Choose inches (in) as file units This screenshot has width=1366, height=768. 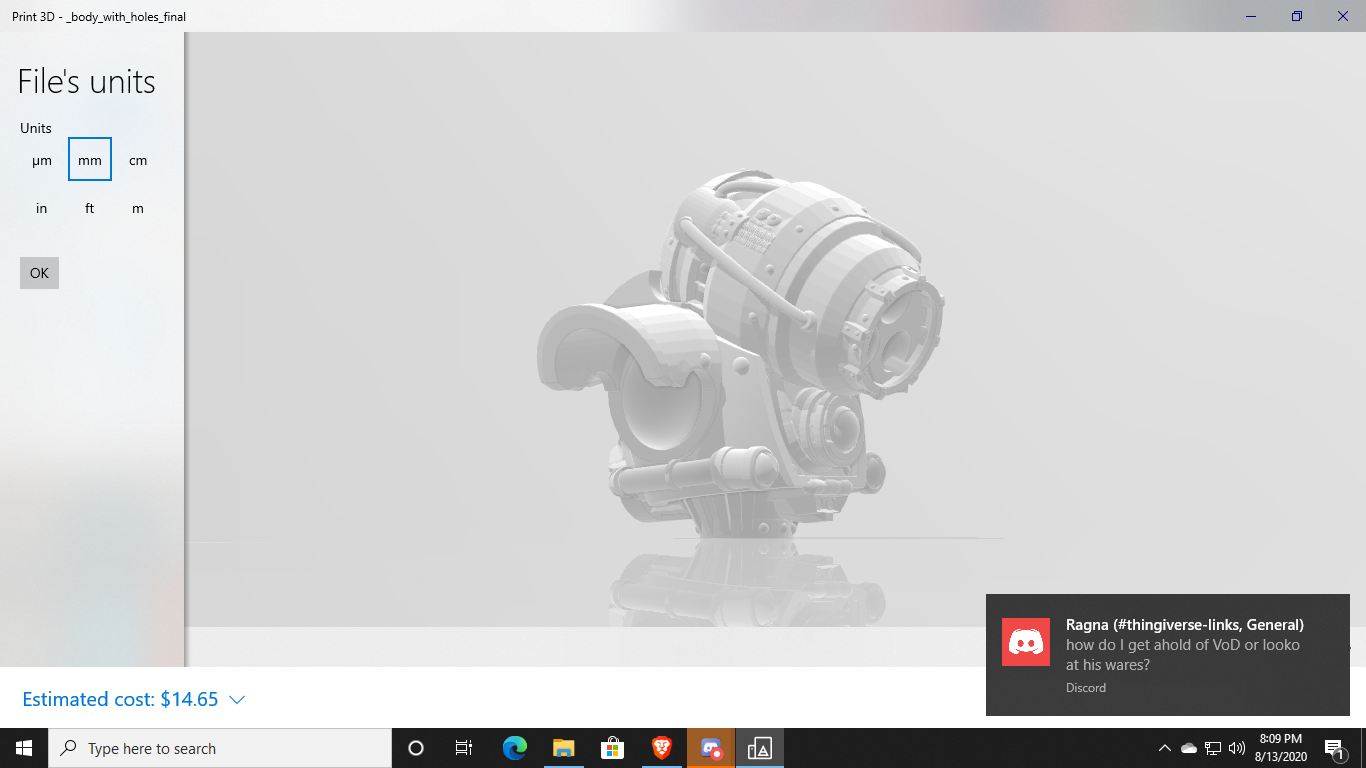[41, 208]
